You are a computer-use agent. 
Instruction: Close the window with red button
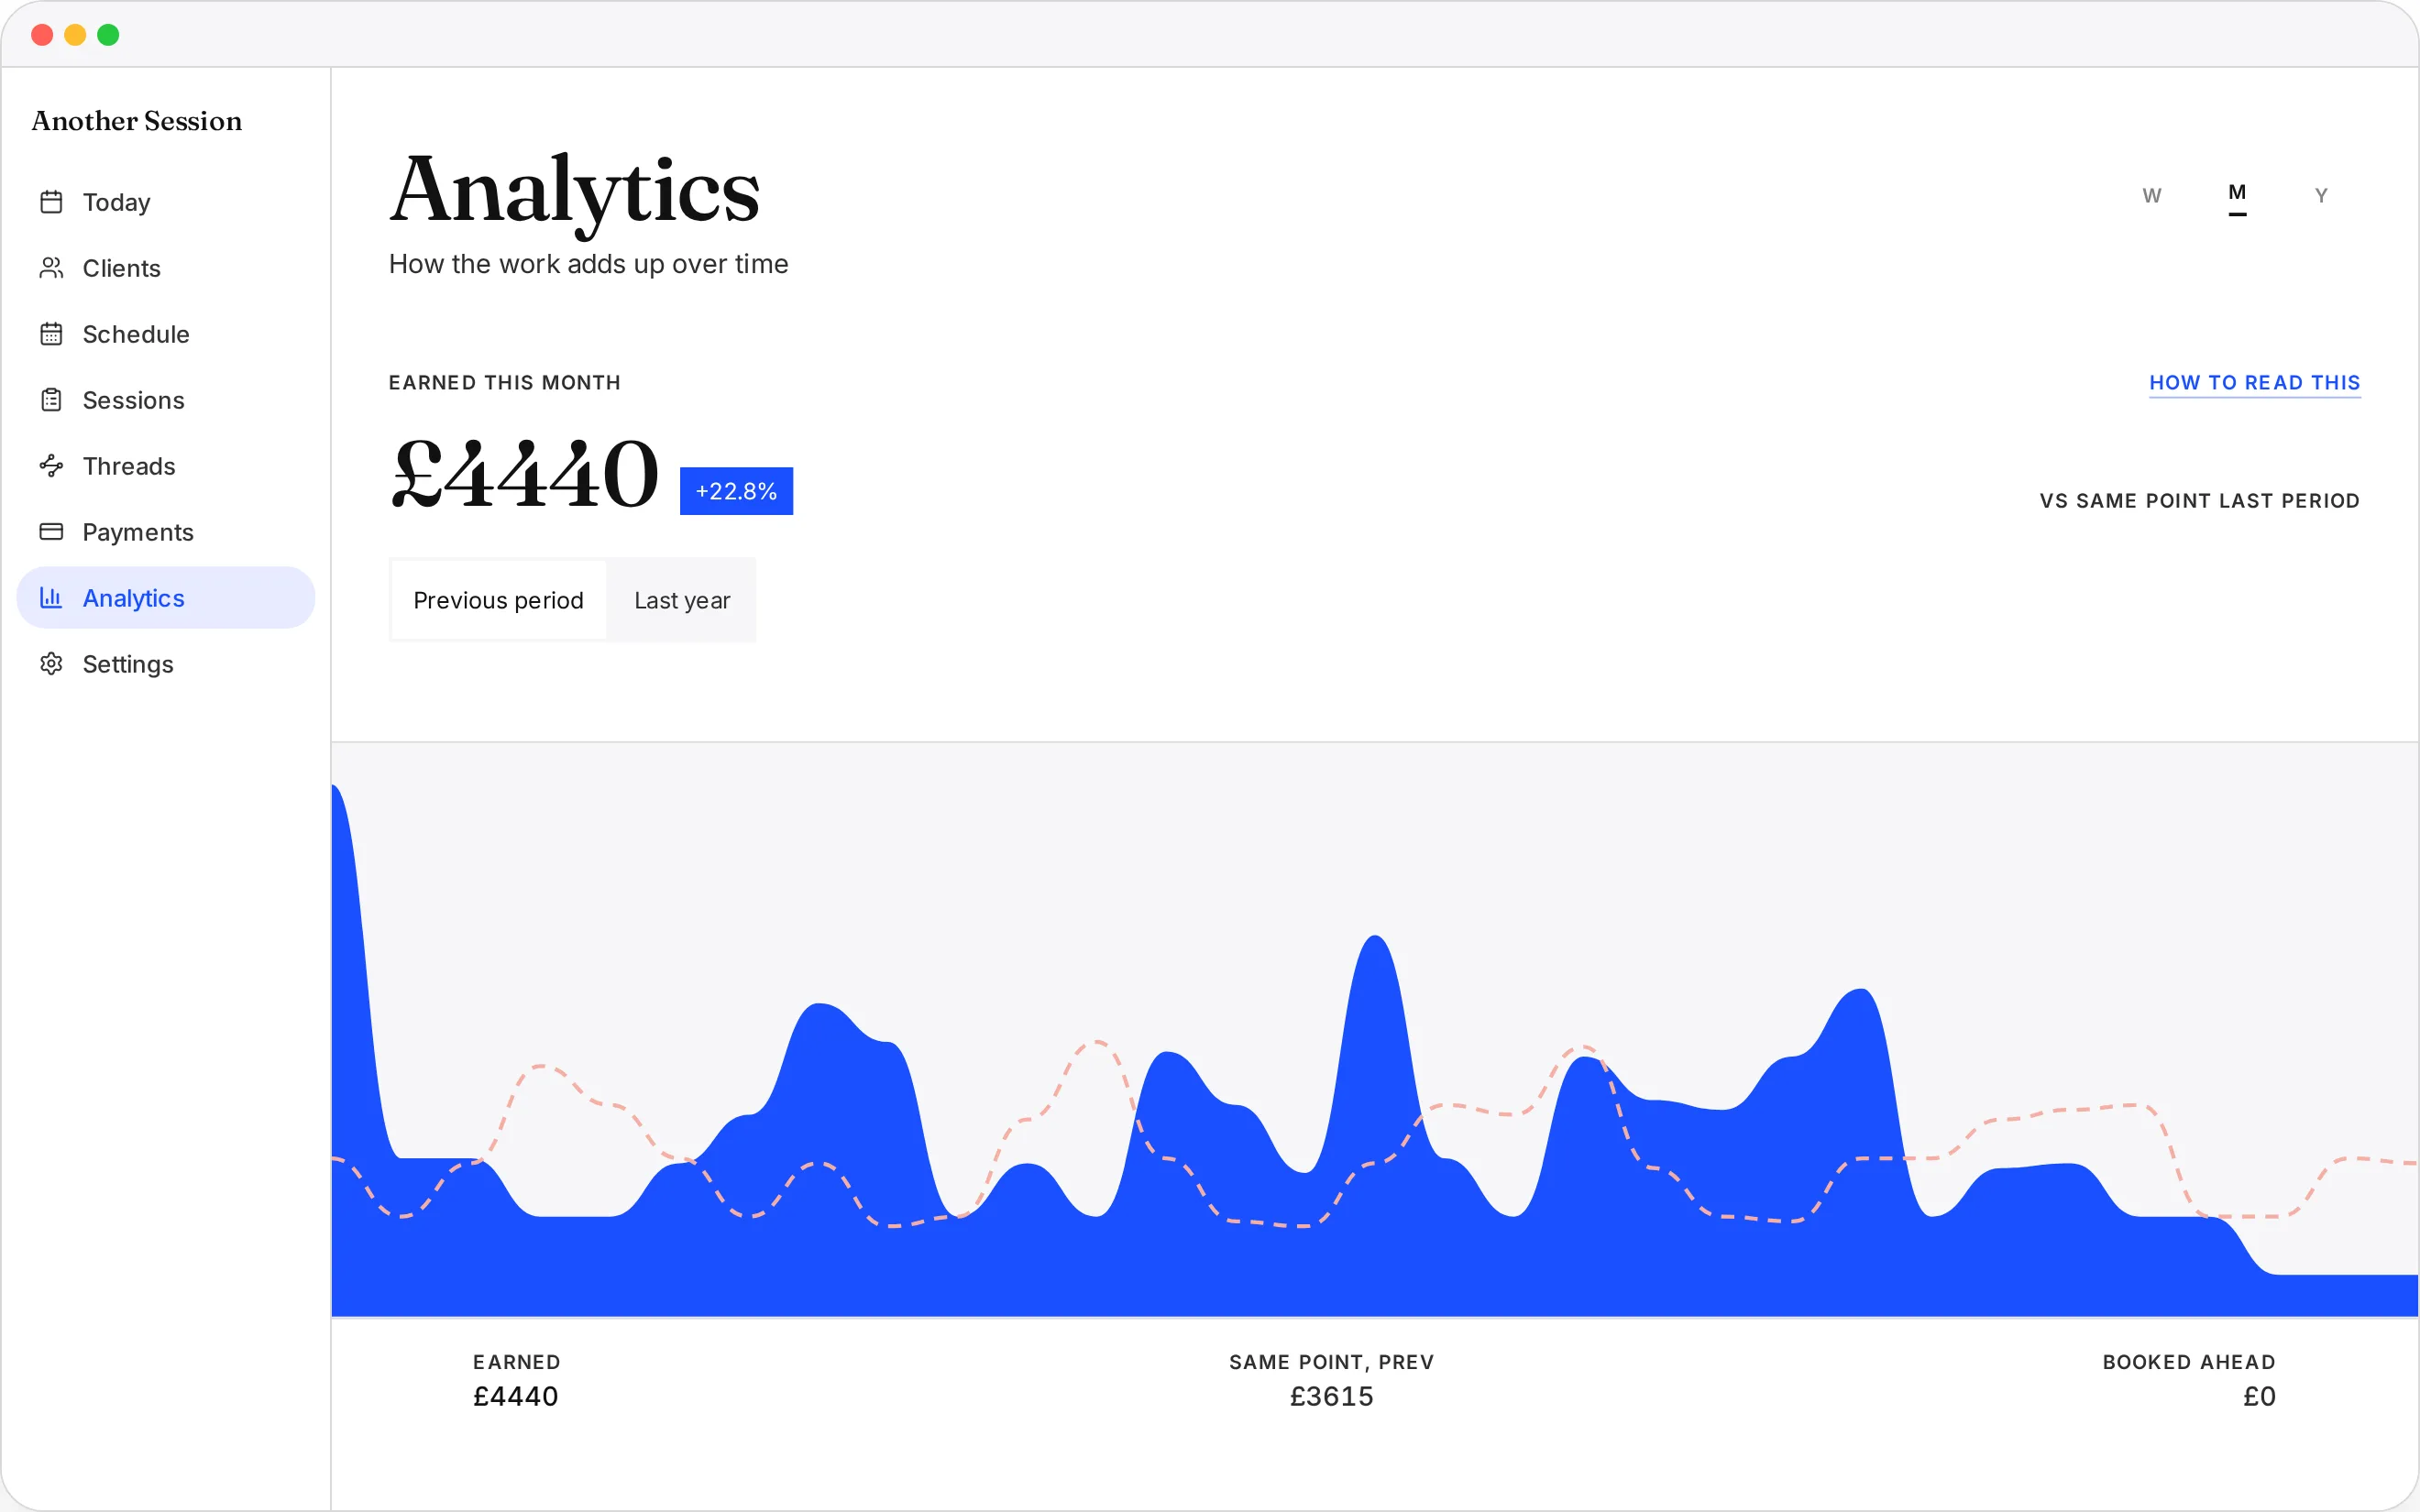click(x=42, y=35)
